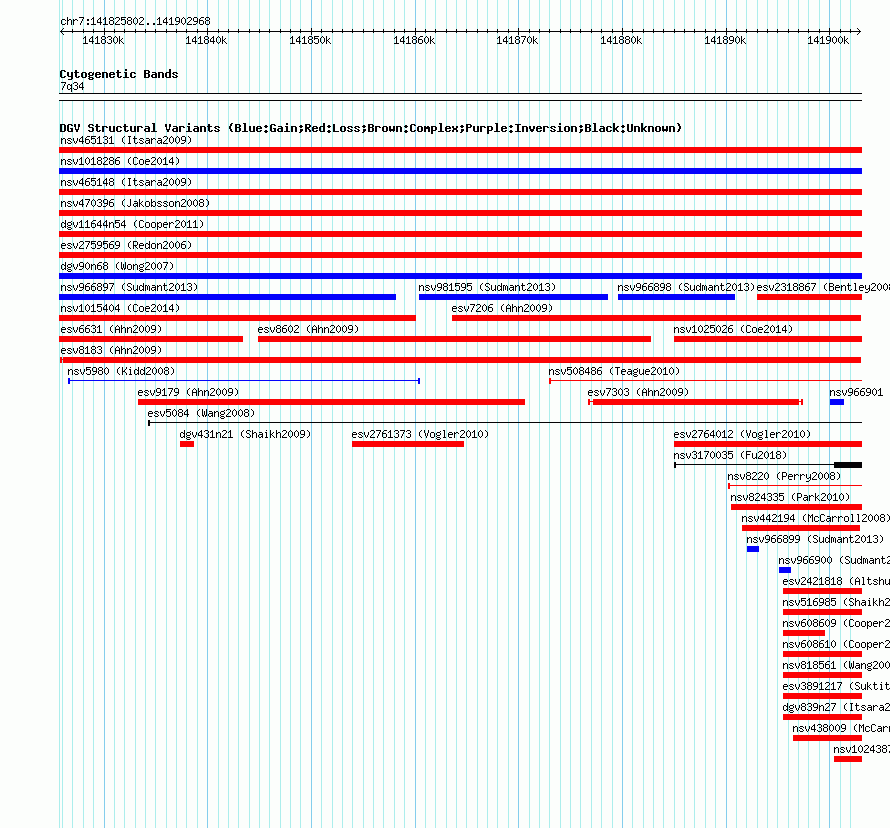Select esv7206 (Ahn2009) variant label

502,308
